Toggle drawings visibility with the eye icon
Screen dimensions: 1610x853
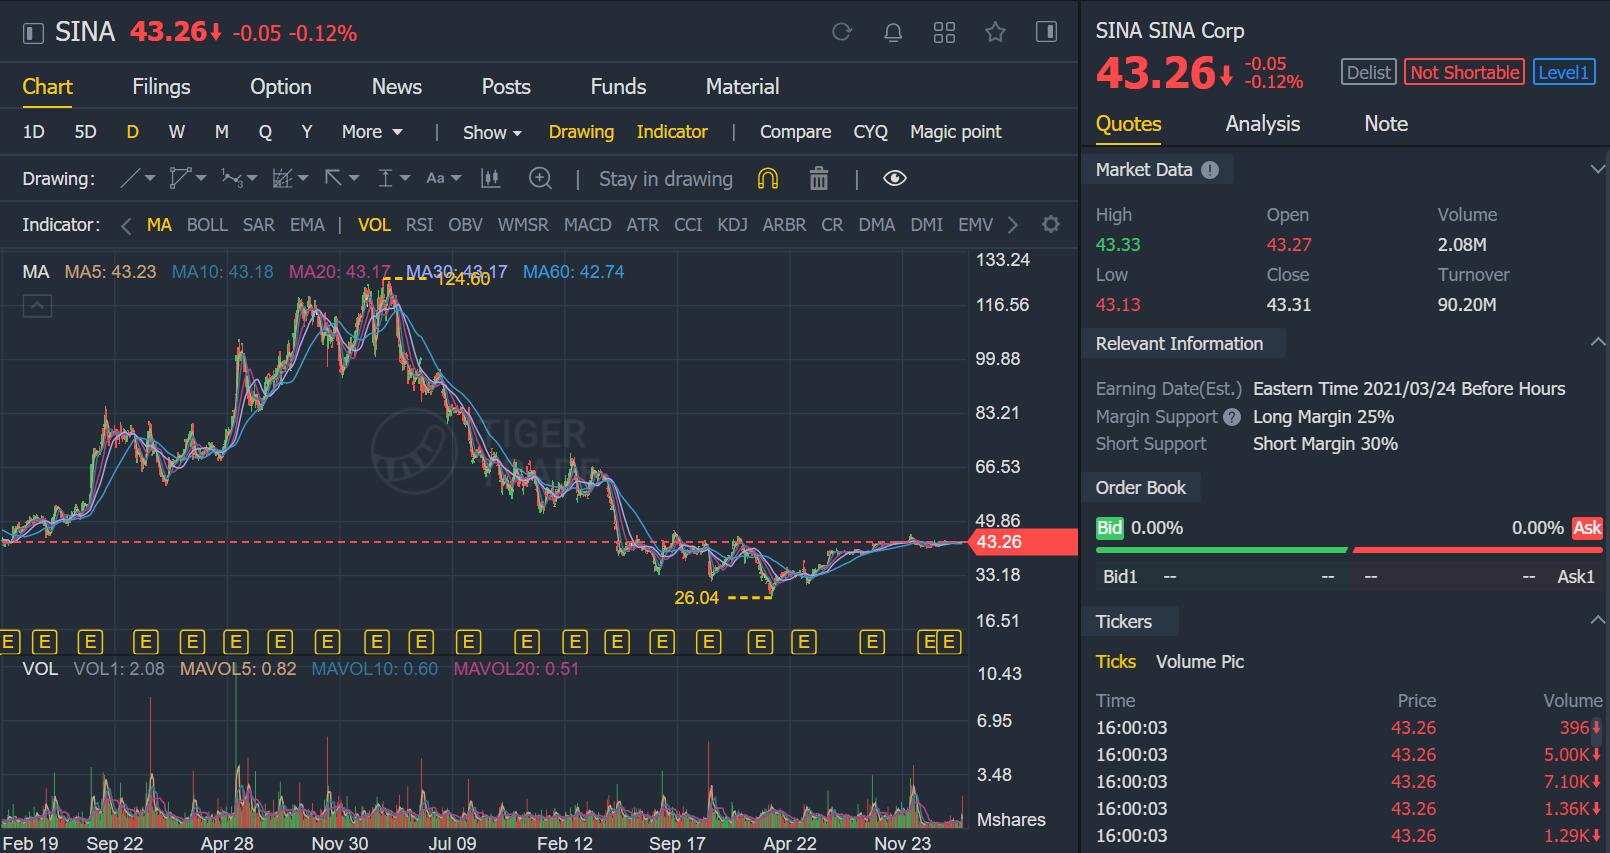click(895, 178)
